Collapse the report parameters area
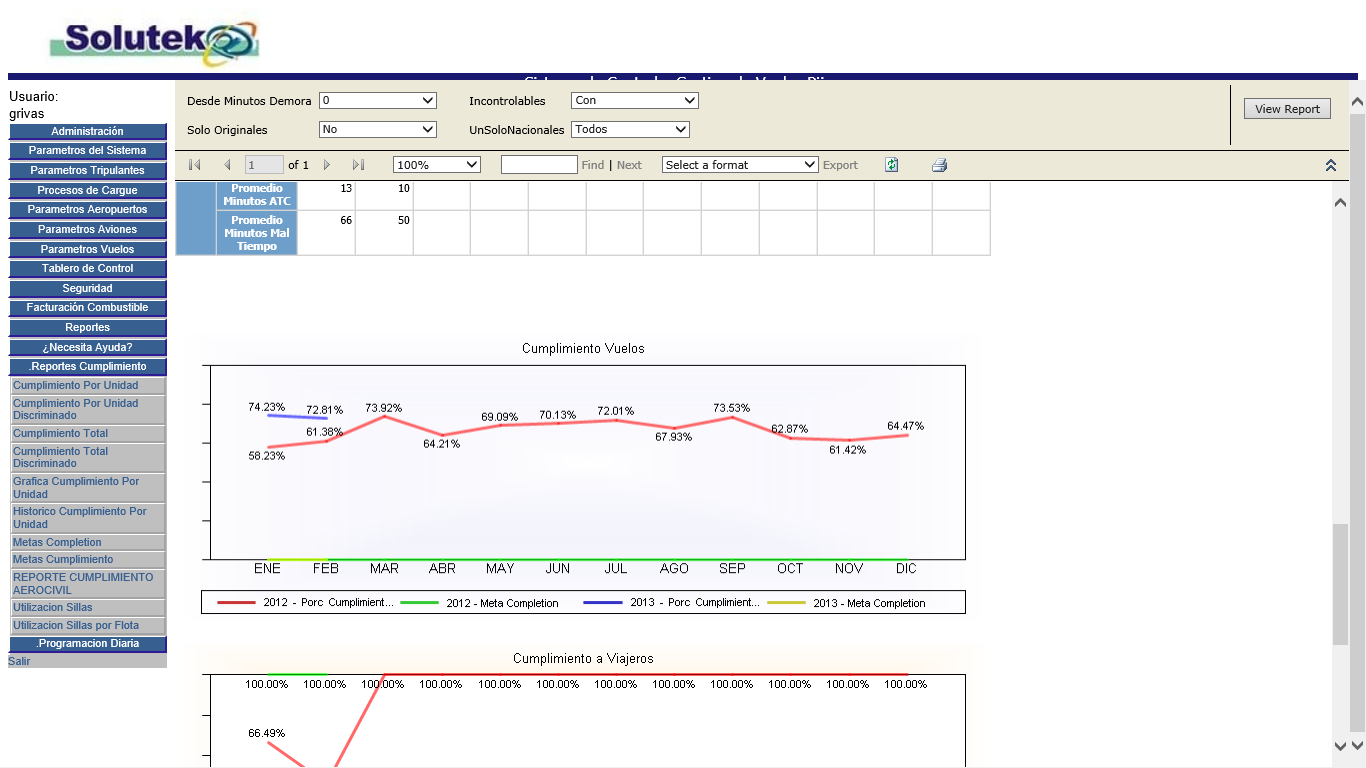The height and width of the screenshot is (768, 1366). (1330, 165)
